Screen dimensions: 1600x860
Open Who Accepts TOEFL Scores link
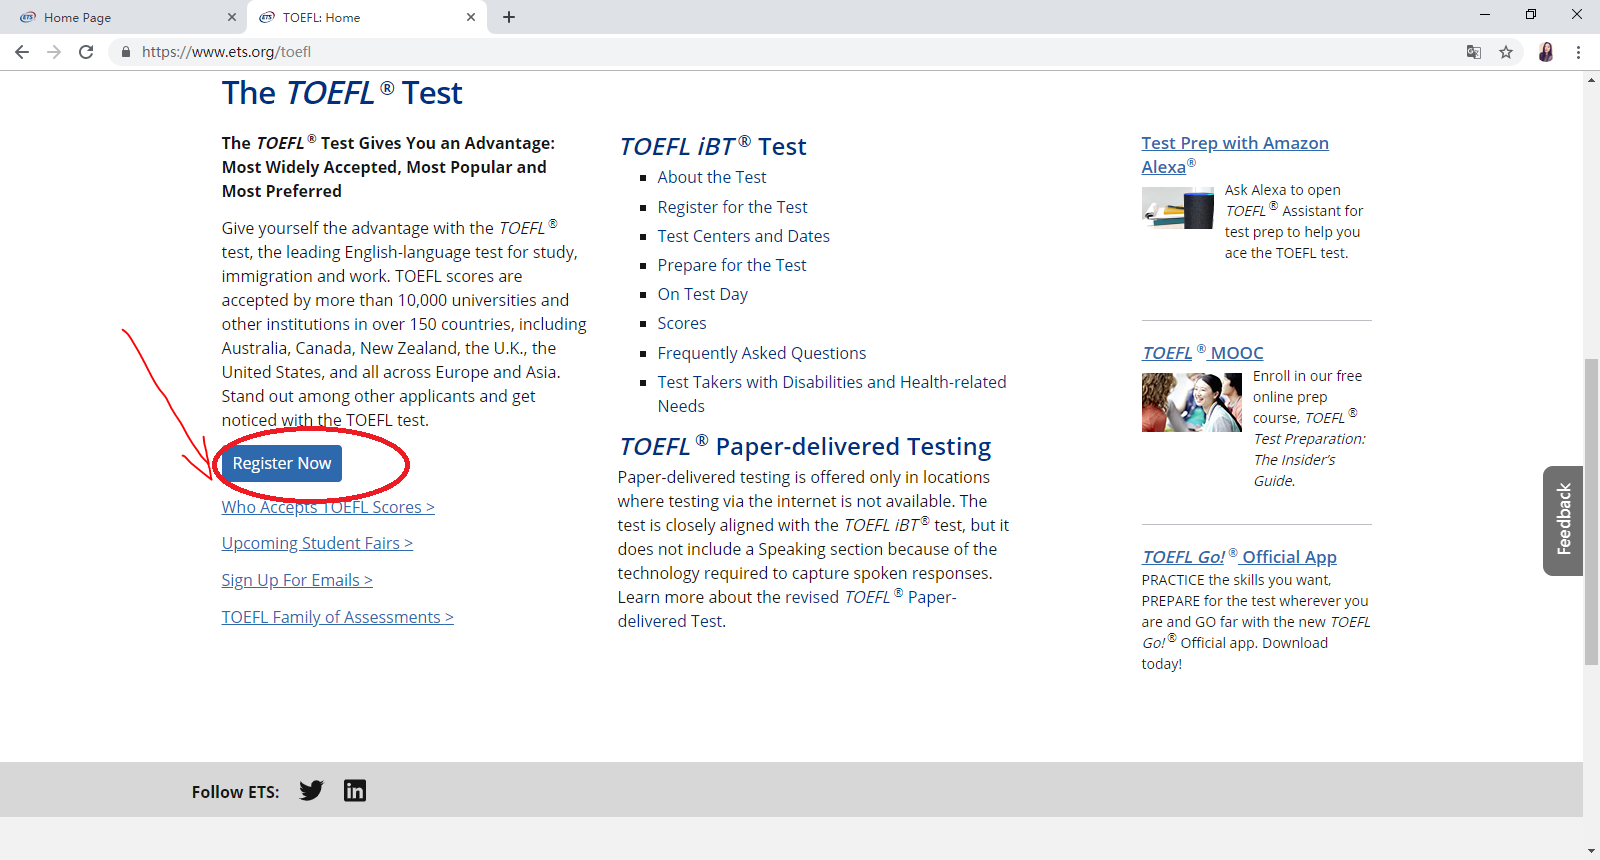click(x=328, y=507)
